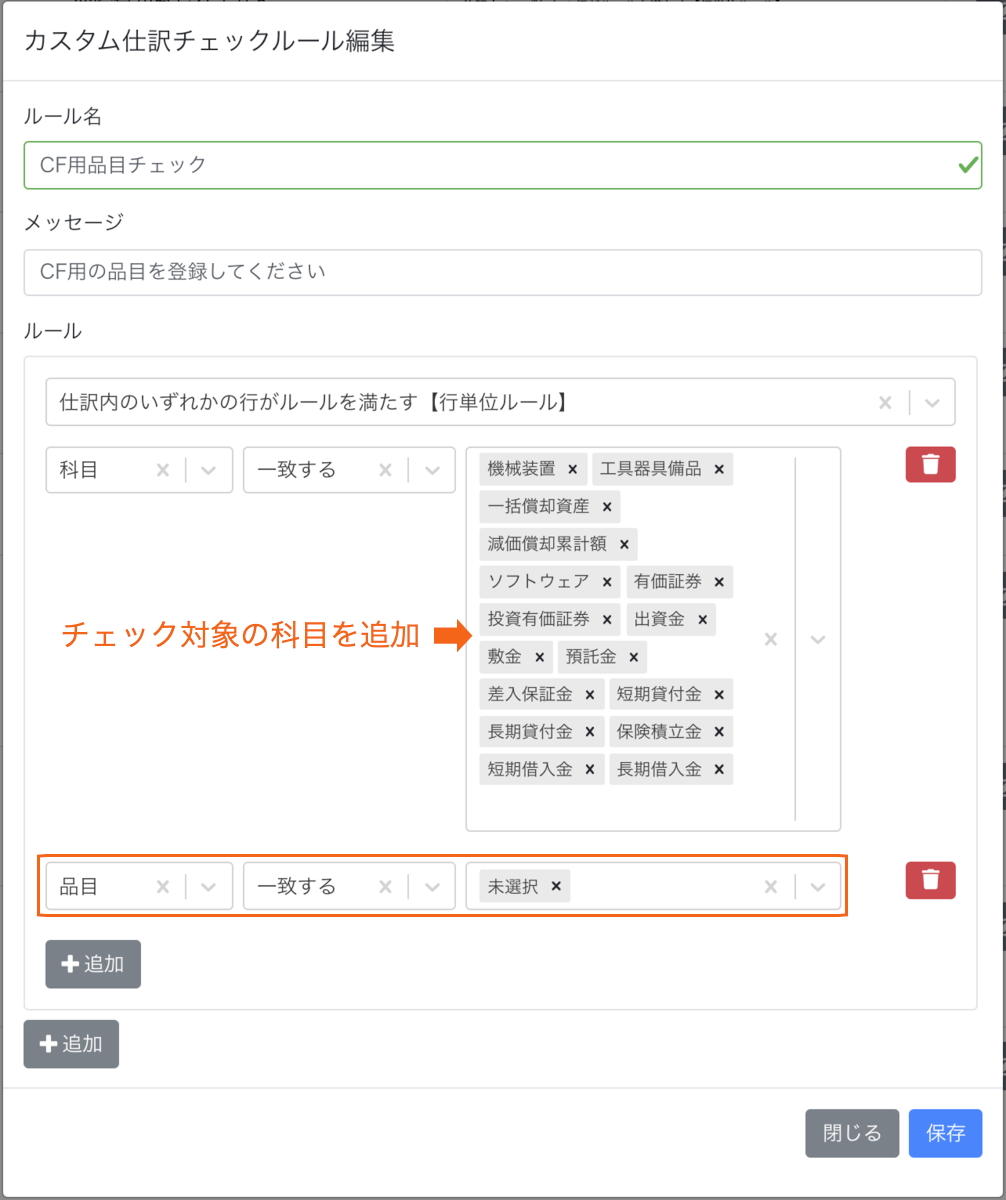Remove the 未選択 tag from 品目 condition
Viewport: 1006px width, 1200px height.
pyautogui.click(x=555, y=886)
